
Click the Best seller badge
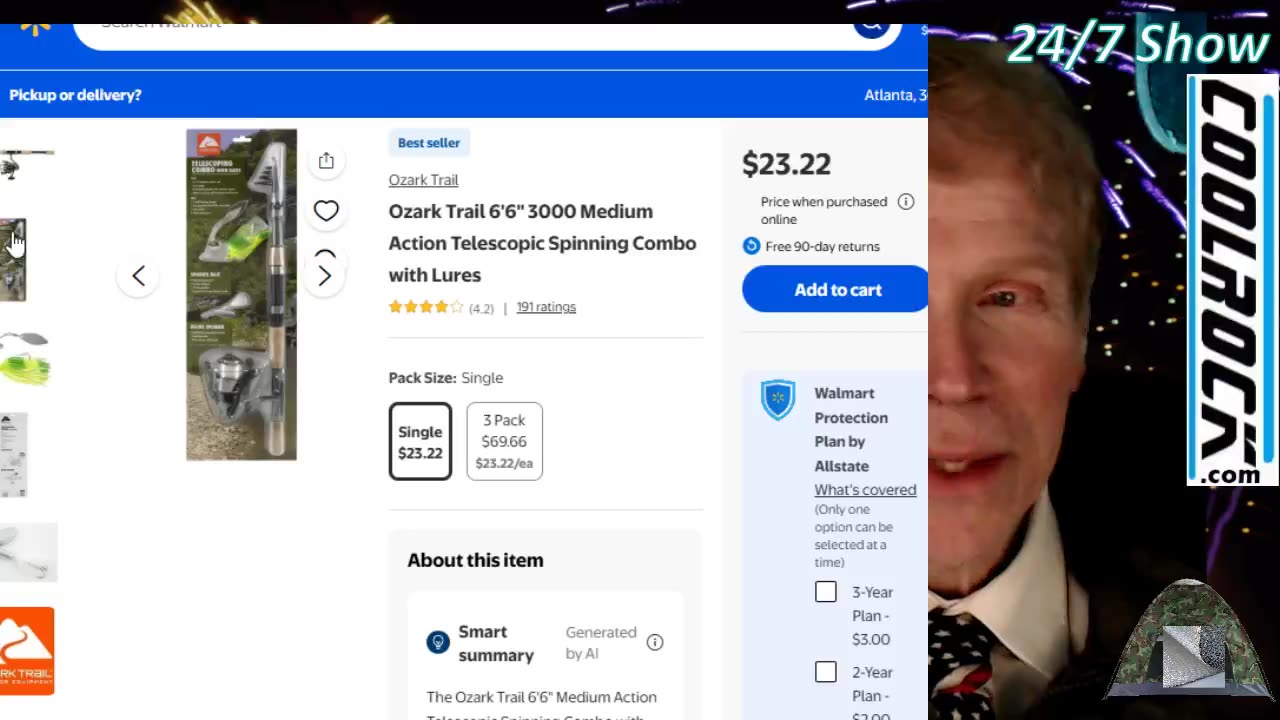pyautogui.click(x=429, y=143)
